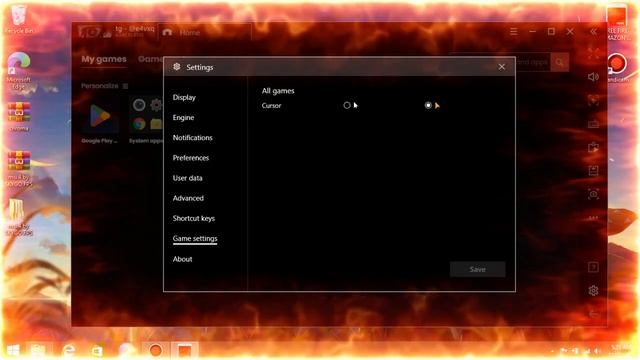Click the emulator search button
640x360 pixels.
click(560, 62)
